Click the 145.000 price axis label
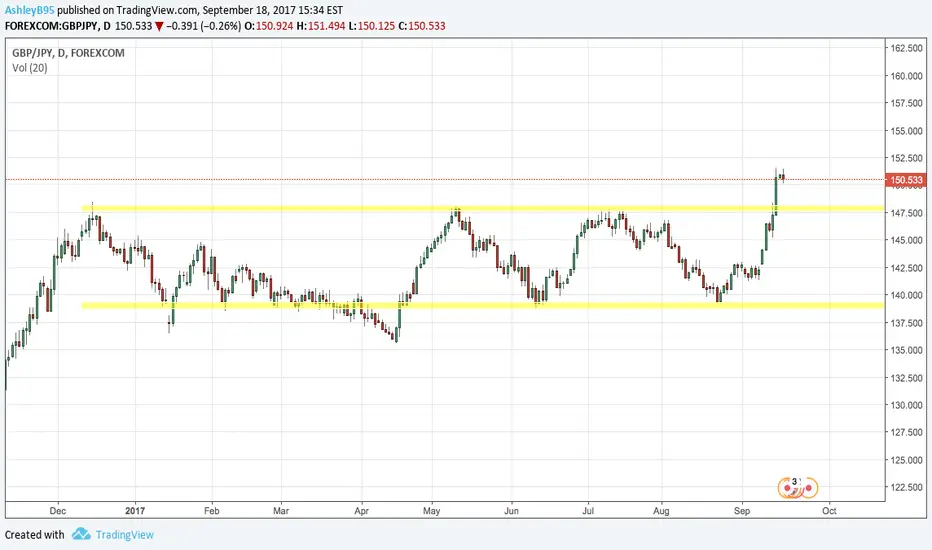The height and width of the screenshot is (550, 932). tap(906, 240)
